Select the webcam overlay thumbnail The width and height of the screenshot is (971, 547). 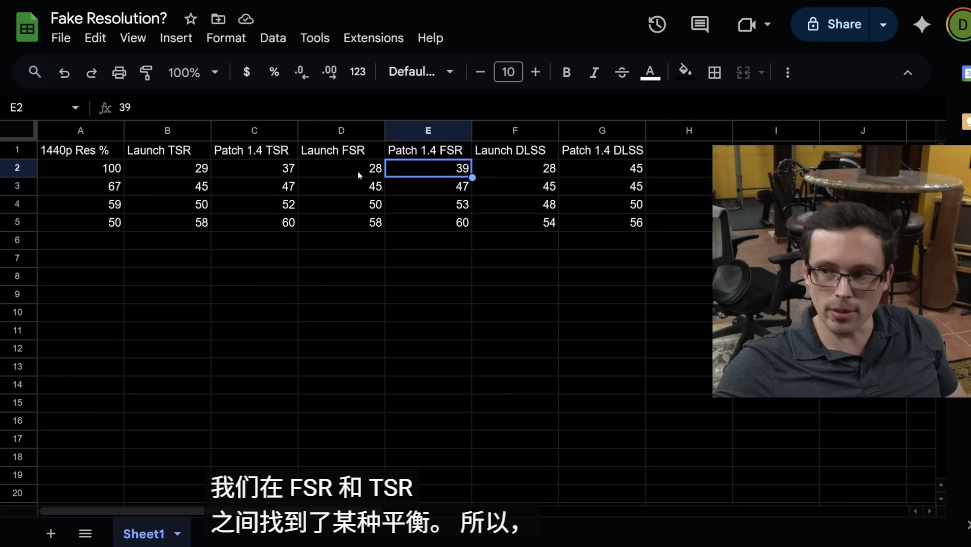click(841, 271)
